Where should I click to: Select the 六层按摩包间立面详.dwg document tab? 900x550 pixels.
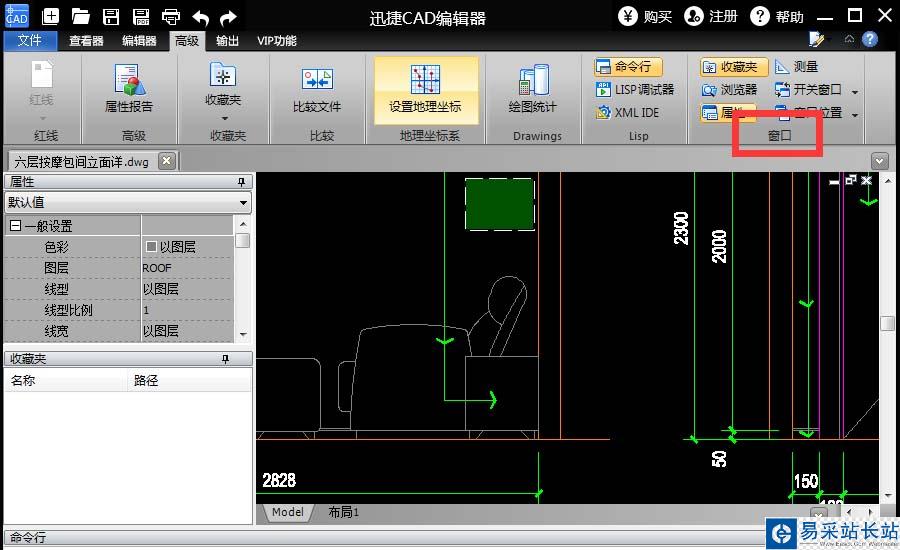(x=81, y=162)
